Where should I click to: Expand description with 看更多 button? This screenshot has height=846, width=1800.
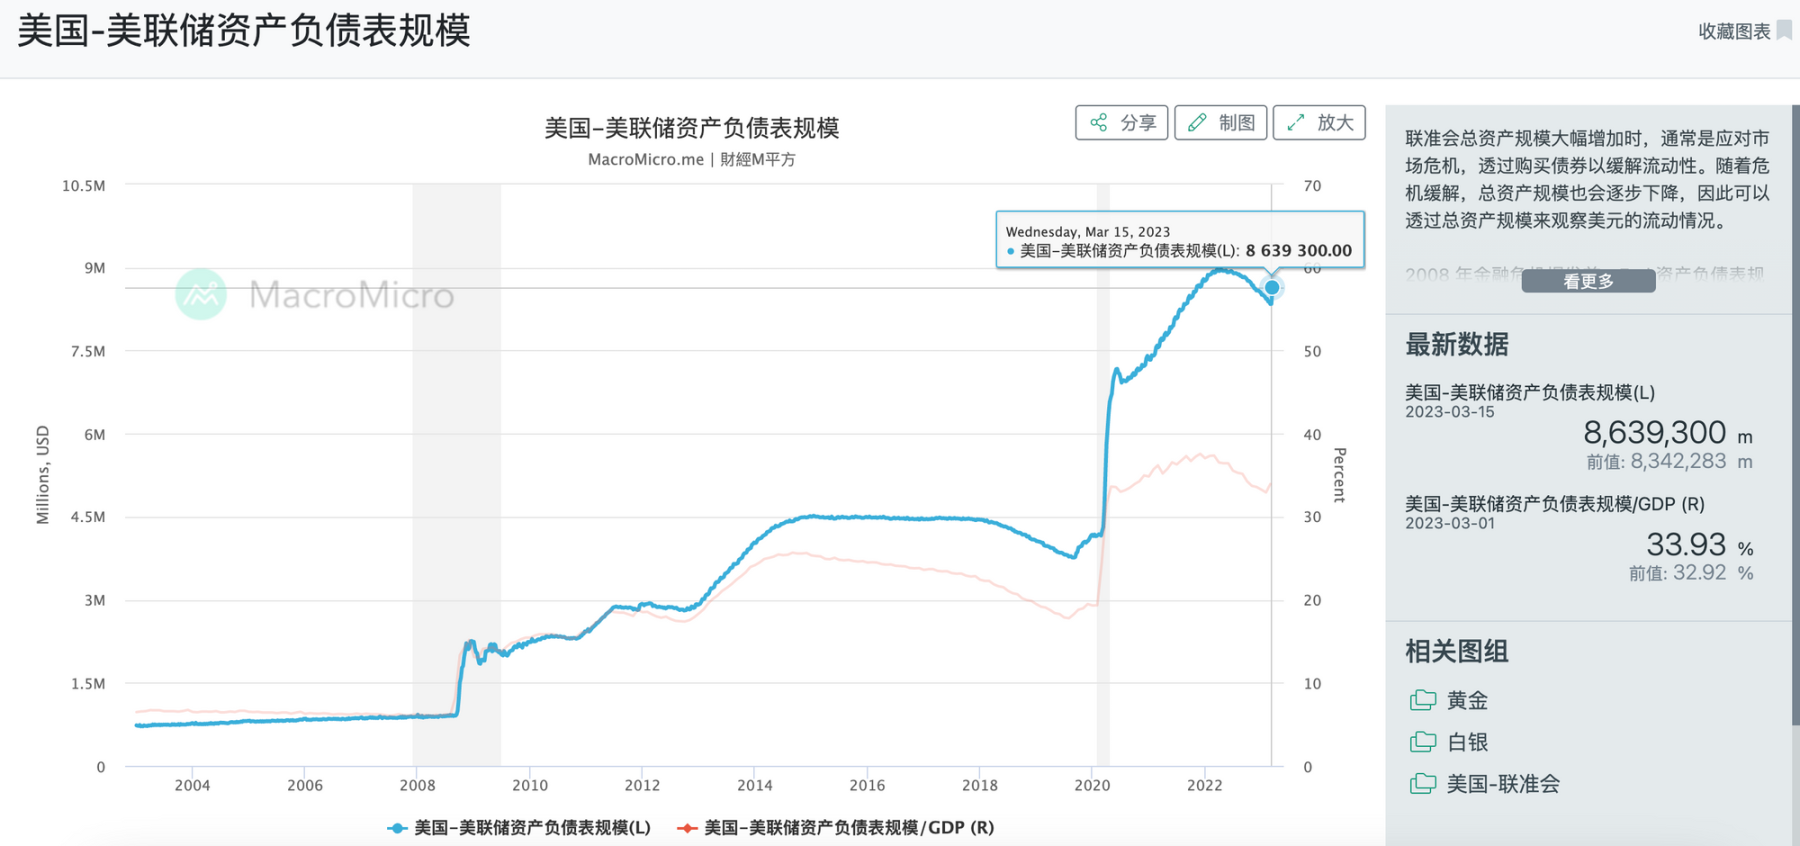click(1588, 281)
